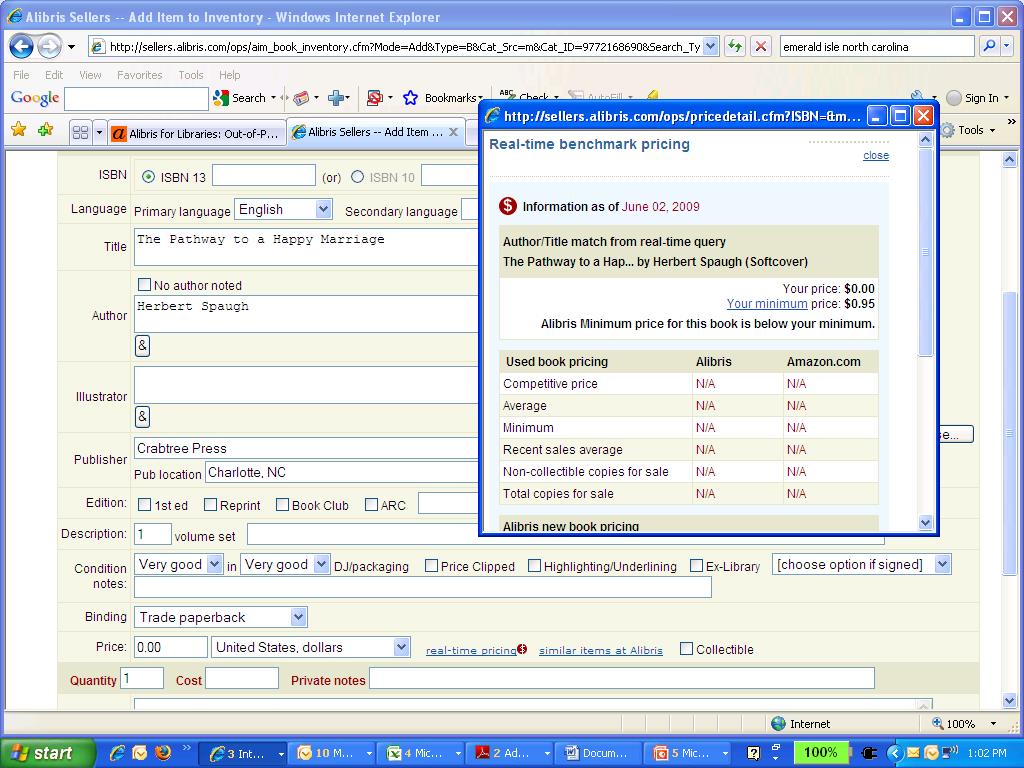The image size is (1024, 768).
Task: Open the Primary language dropdown
Action: 283,210
